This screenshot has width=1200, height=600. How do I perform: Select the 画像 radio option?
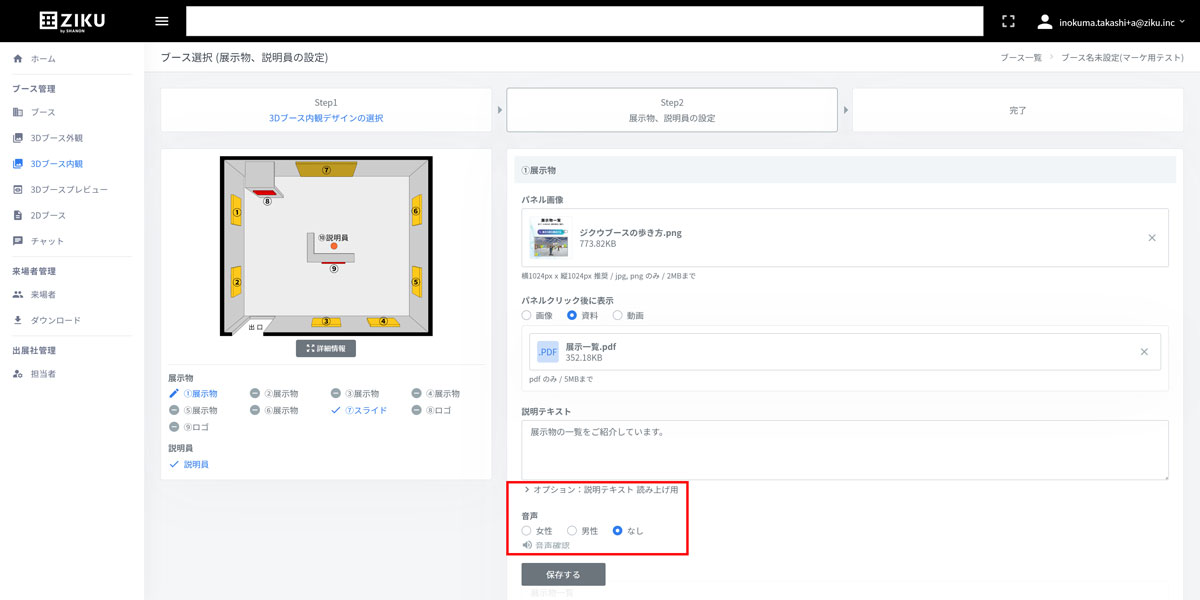coord(527,315)
